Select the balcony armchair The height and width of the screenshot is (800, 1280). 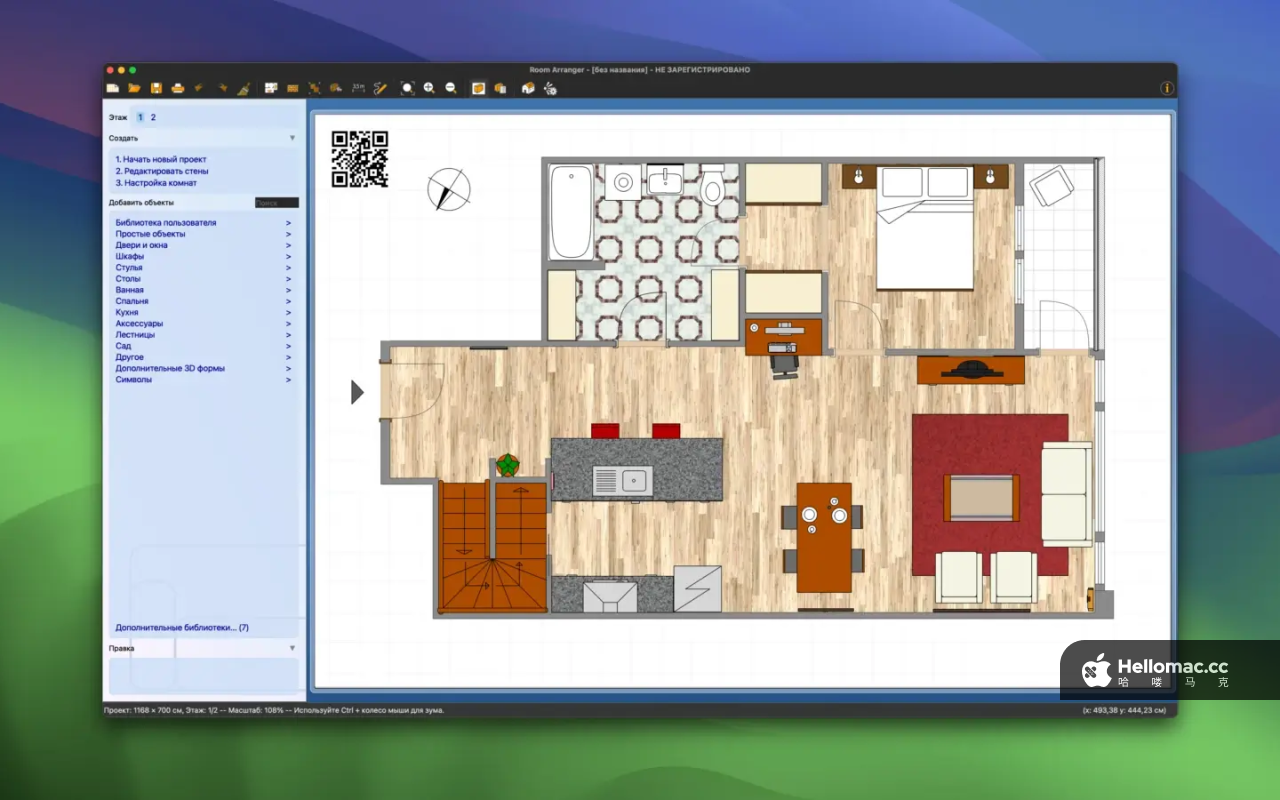[x=1053, y=186]
